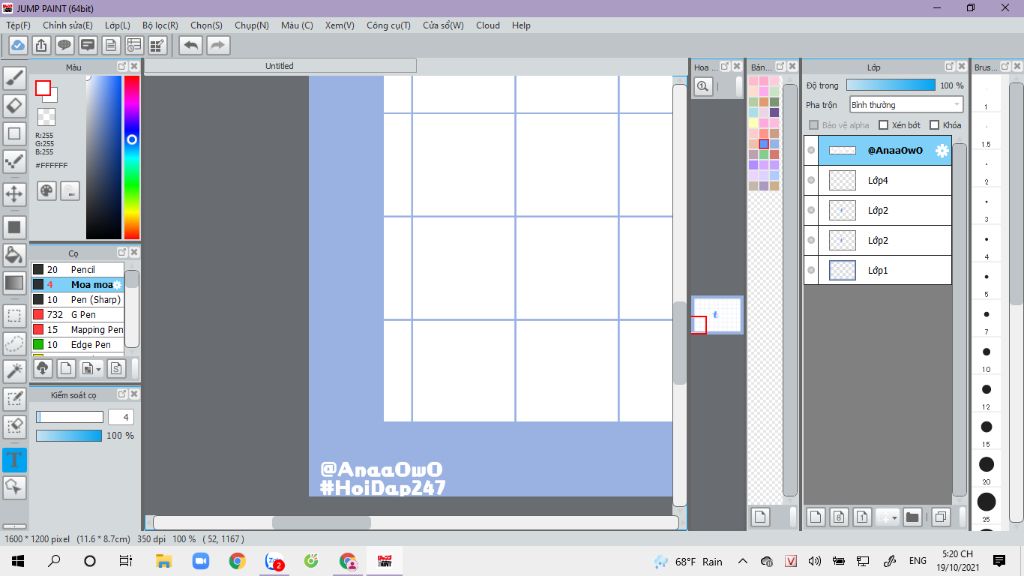The image size is (1024, 576).
Task: Open Windows Start menu
Action: point(18,561)
